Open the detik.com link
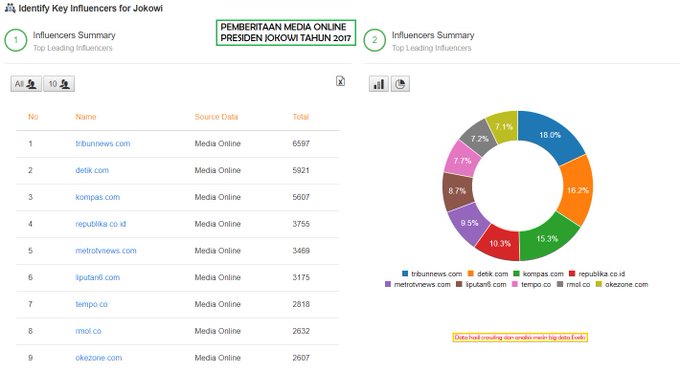 92,170
